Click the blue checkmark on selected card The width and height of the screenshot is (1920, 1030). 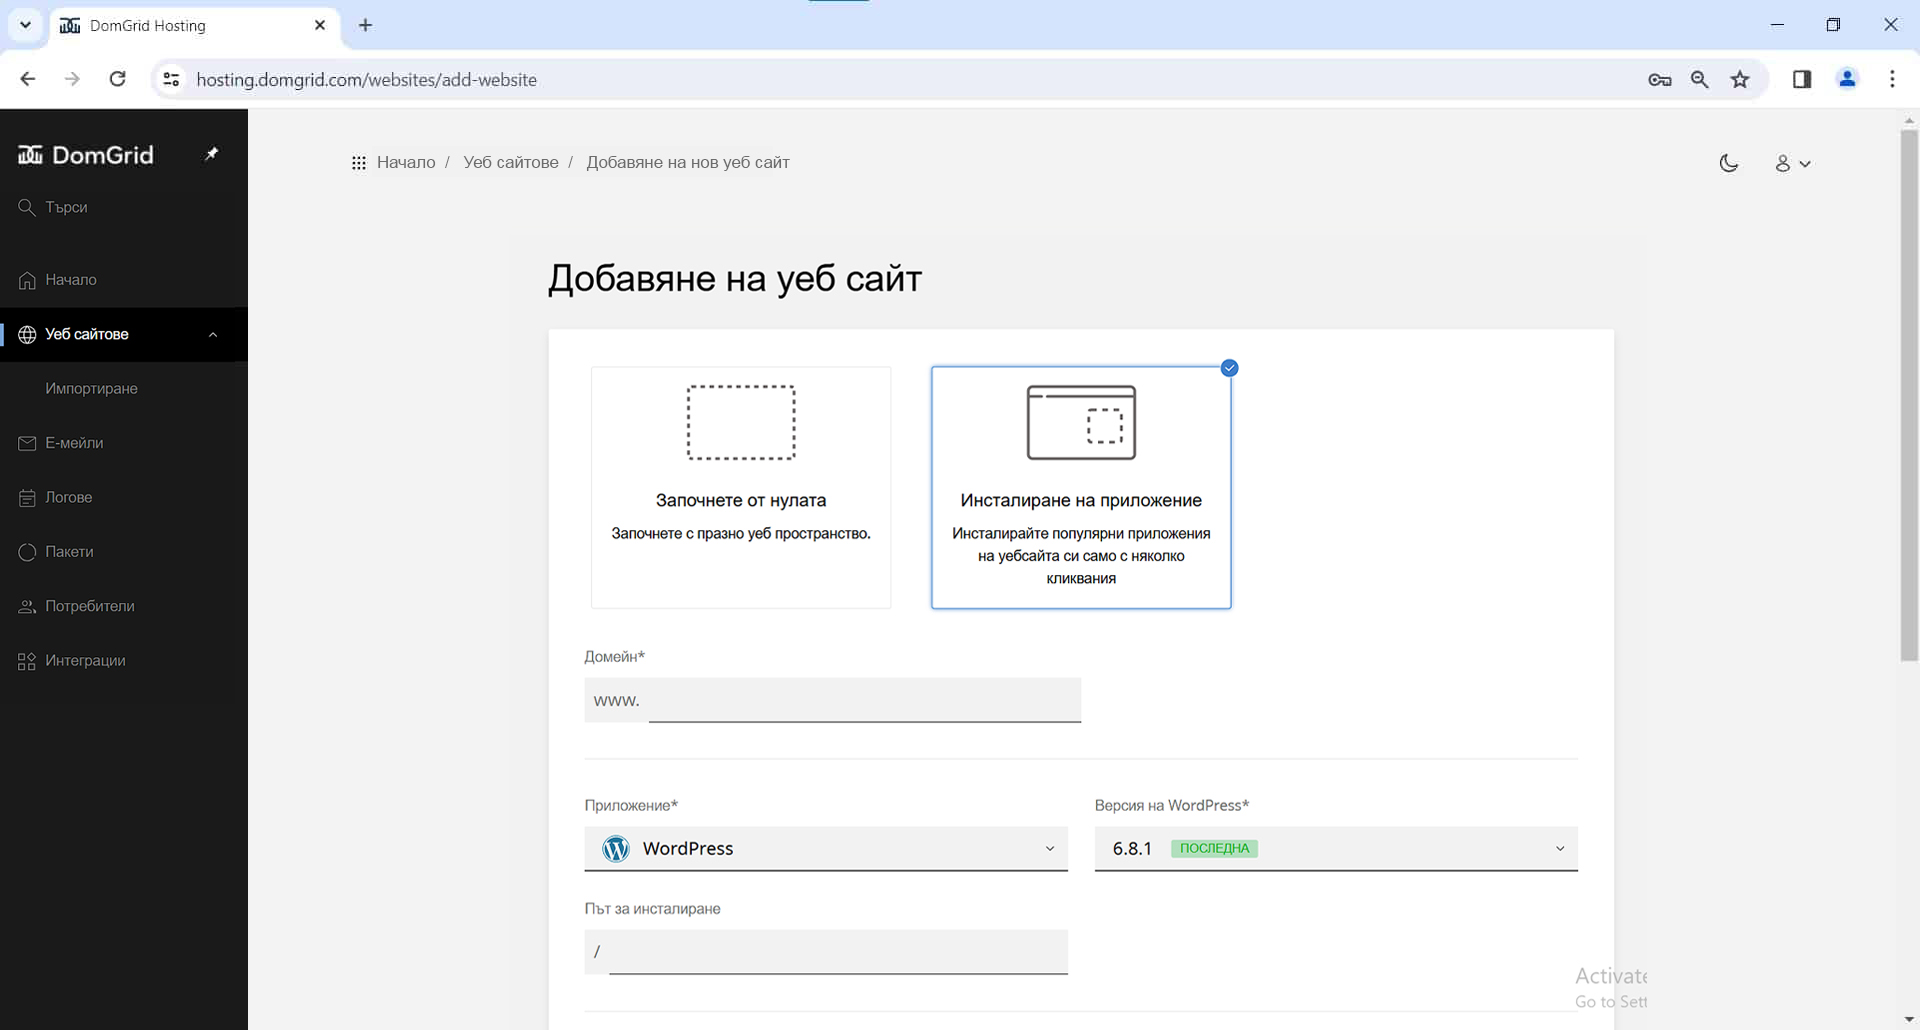(1230, 368)
